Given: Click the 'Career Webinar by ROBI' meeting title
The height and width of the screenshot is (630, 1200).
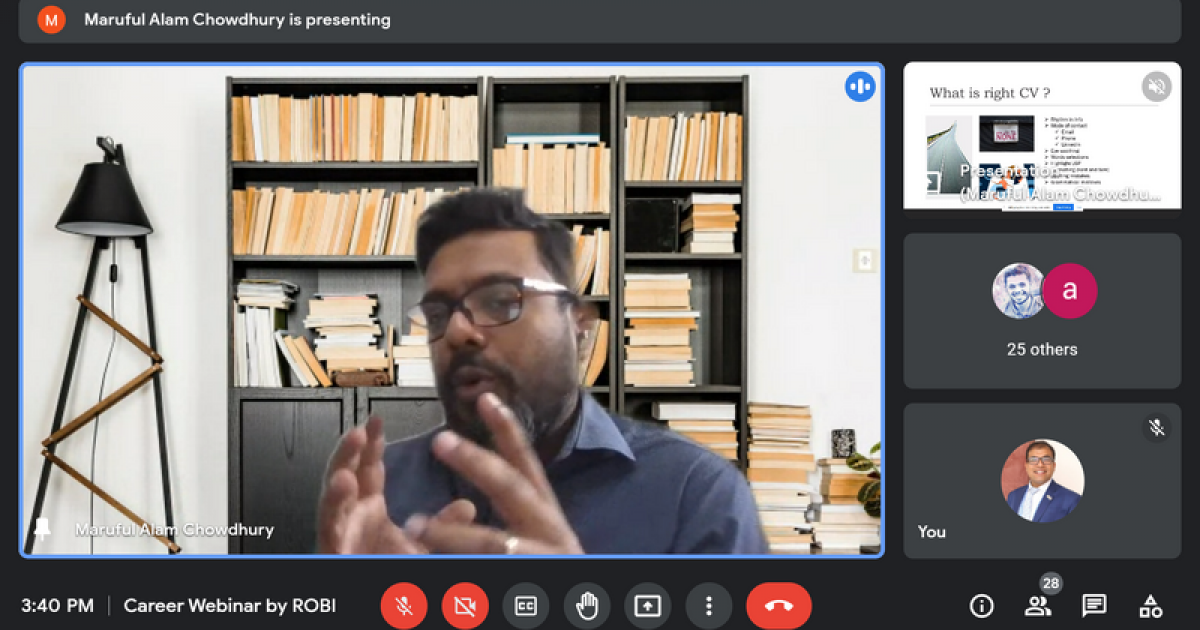Looking at the screenshot, I should (x=229, y=606).
